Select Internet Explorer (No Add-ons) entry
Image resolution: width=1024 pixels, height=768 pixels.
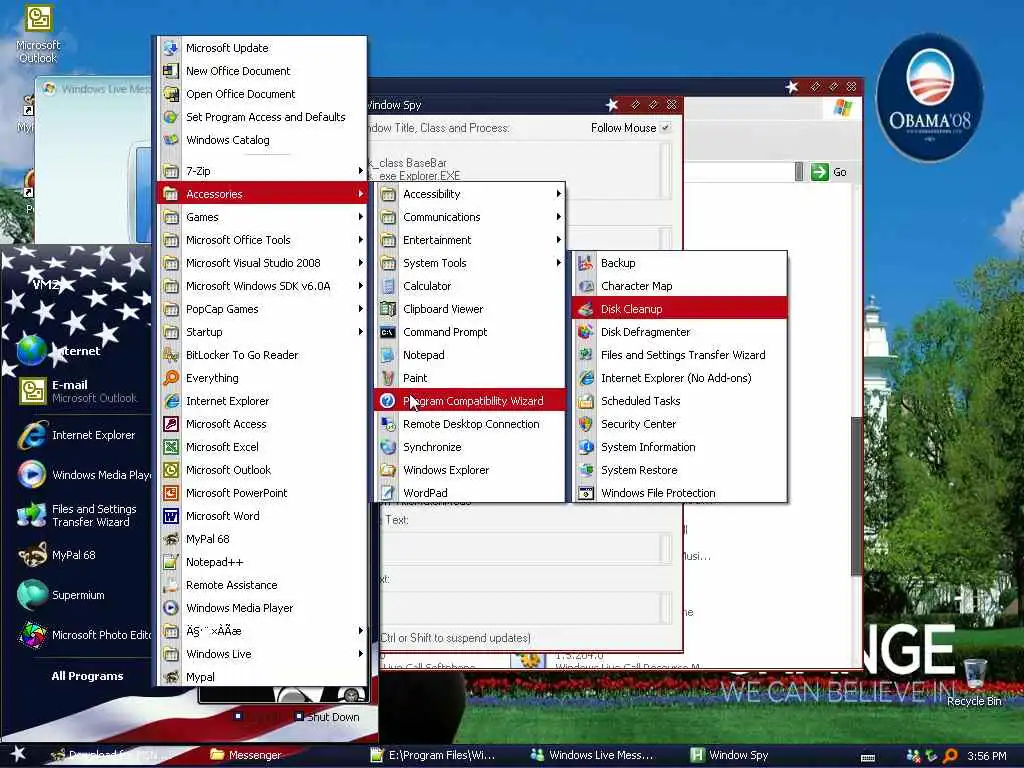[680, 377]
